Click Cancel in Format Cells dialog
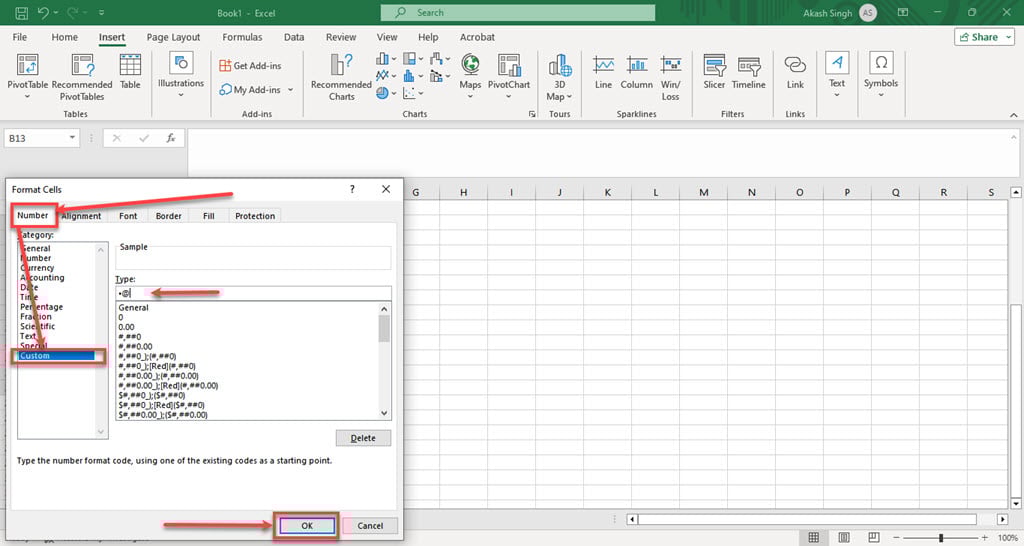This screenshot has width=1024, height=546. [370, 526]
